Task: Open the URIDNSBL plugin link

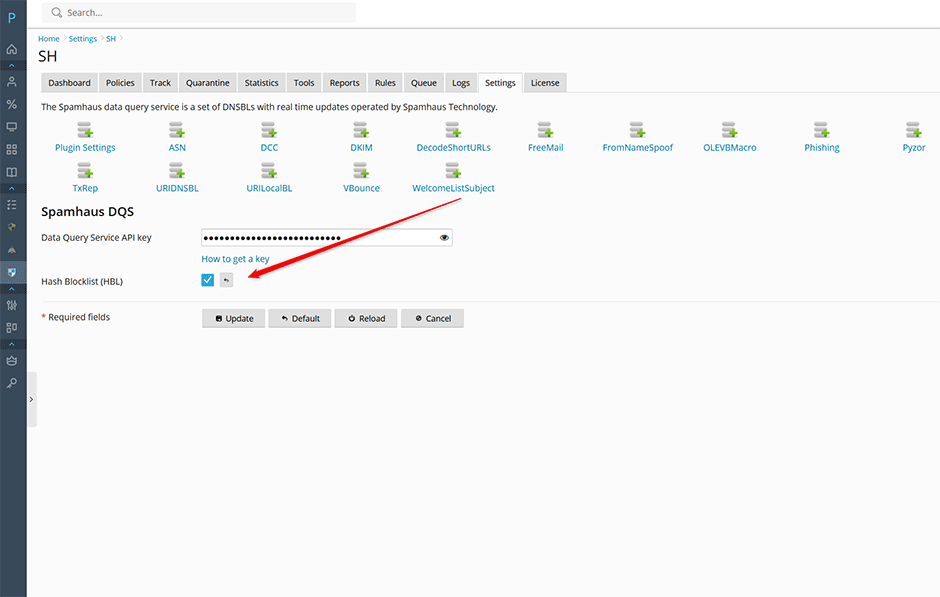Action: 177,188
